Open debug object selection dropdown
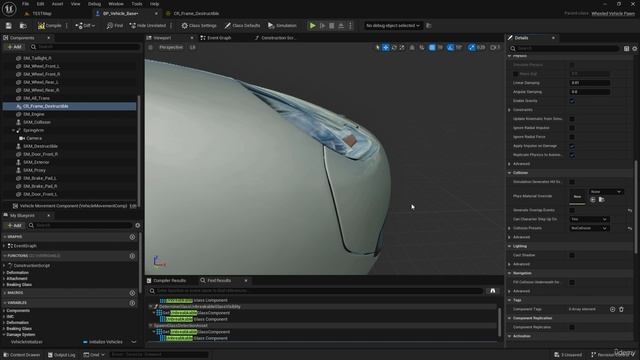640x360 pixels. tap(393, 26)
